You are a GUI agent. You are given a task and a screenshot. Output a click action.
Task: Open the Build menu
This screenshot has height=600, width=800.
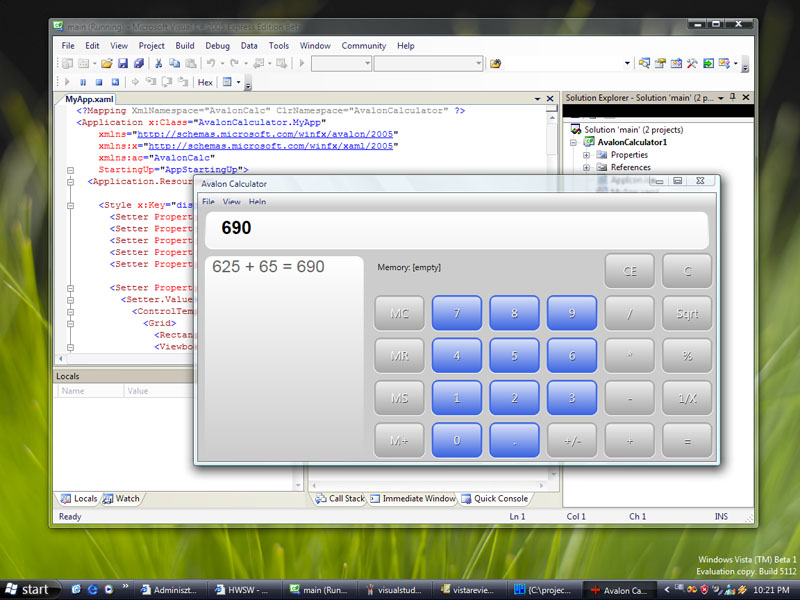tap(185, 46)
